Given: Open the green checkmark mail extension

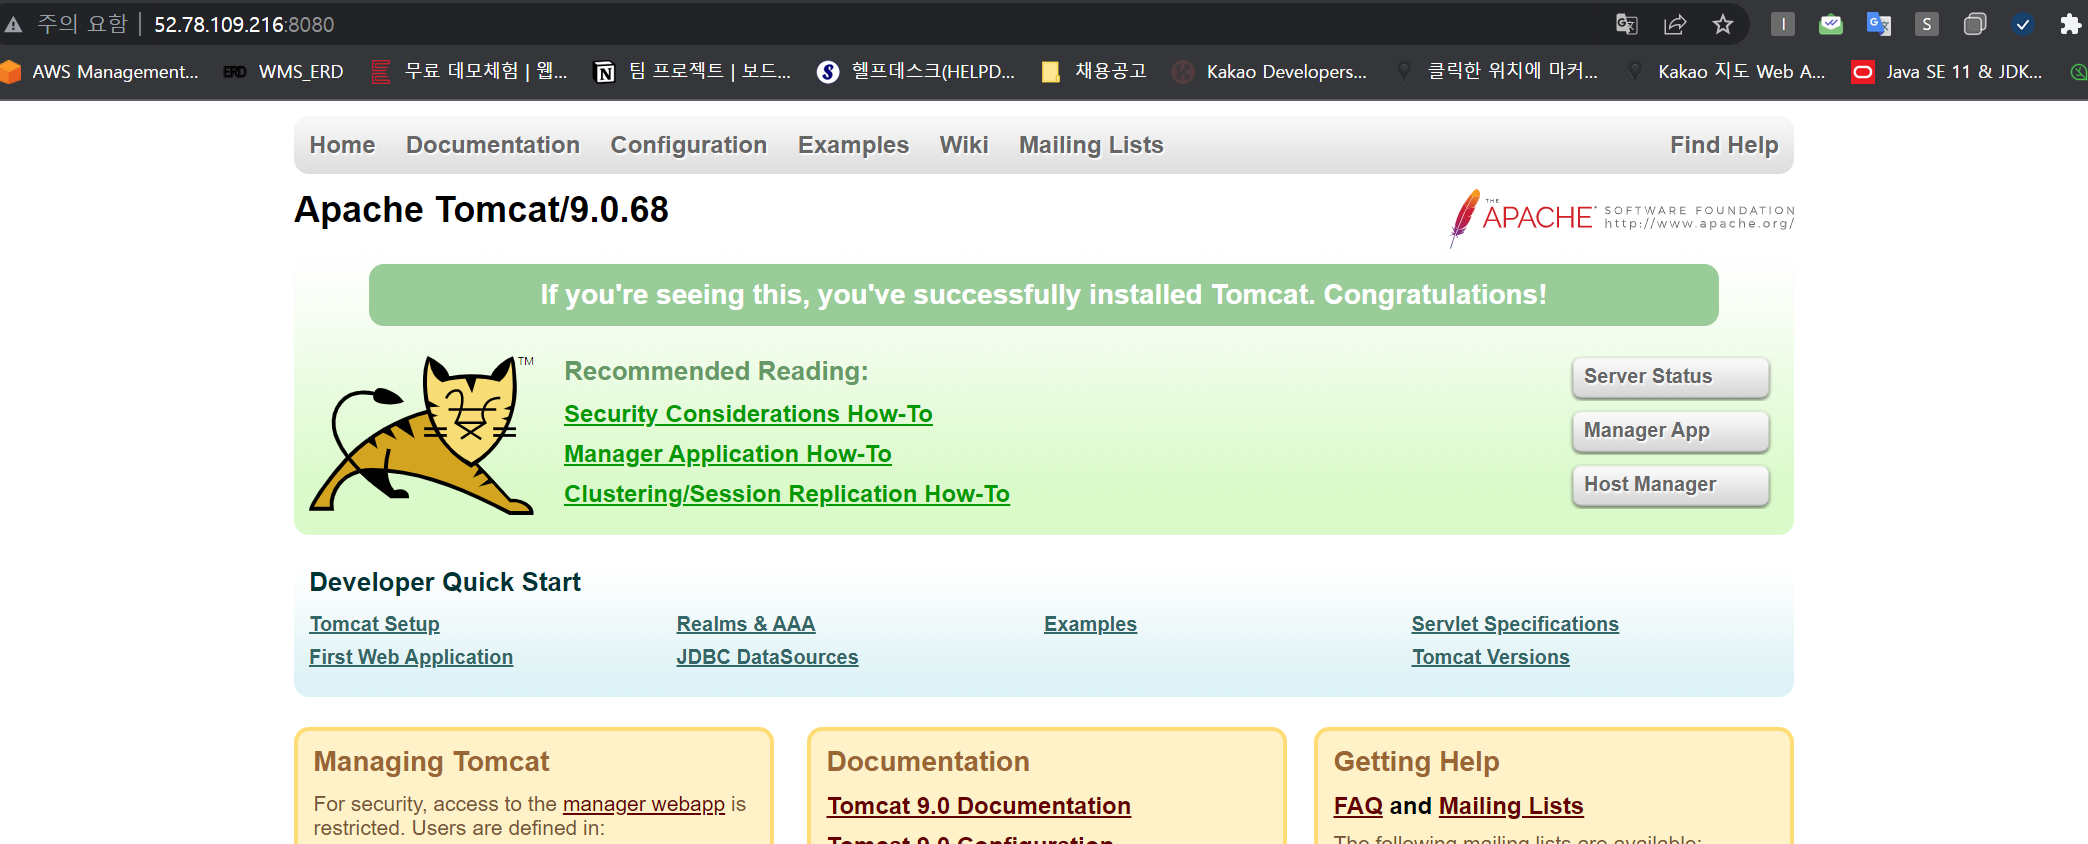Looking at the screenshot, I should (1831, 24).
